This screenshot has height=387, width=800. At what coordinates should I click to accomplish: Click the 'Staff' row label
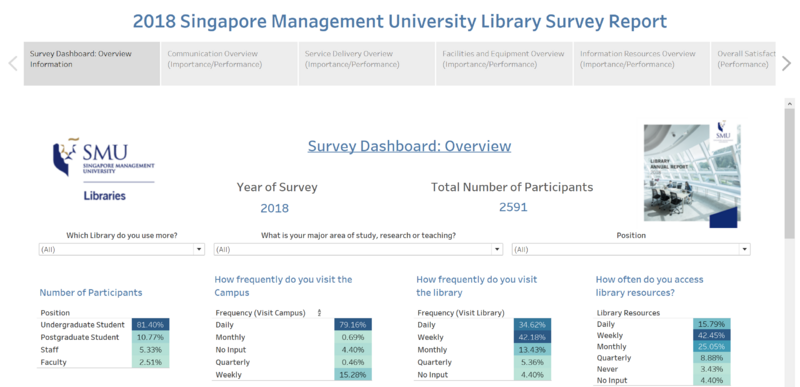point(49,350)
